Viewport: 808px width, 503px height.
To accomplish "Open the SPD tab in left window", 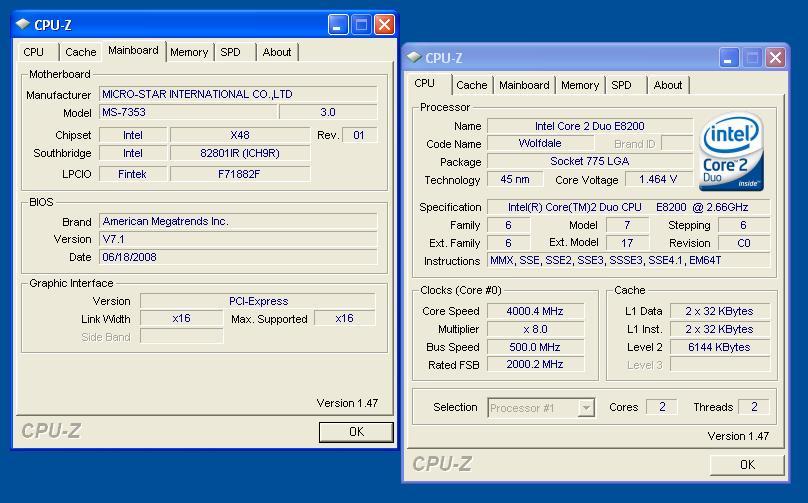I will [230, 52].
